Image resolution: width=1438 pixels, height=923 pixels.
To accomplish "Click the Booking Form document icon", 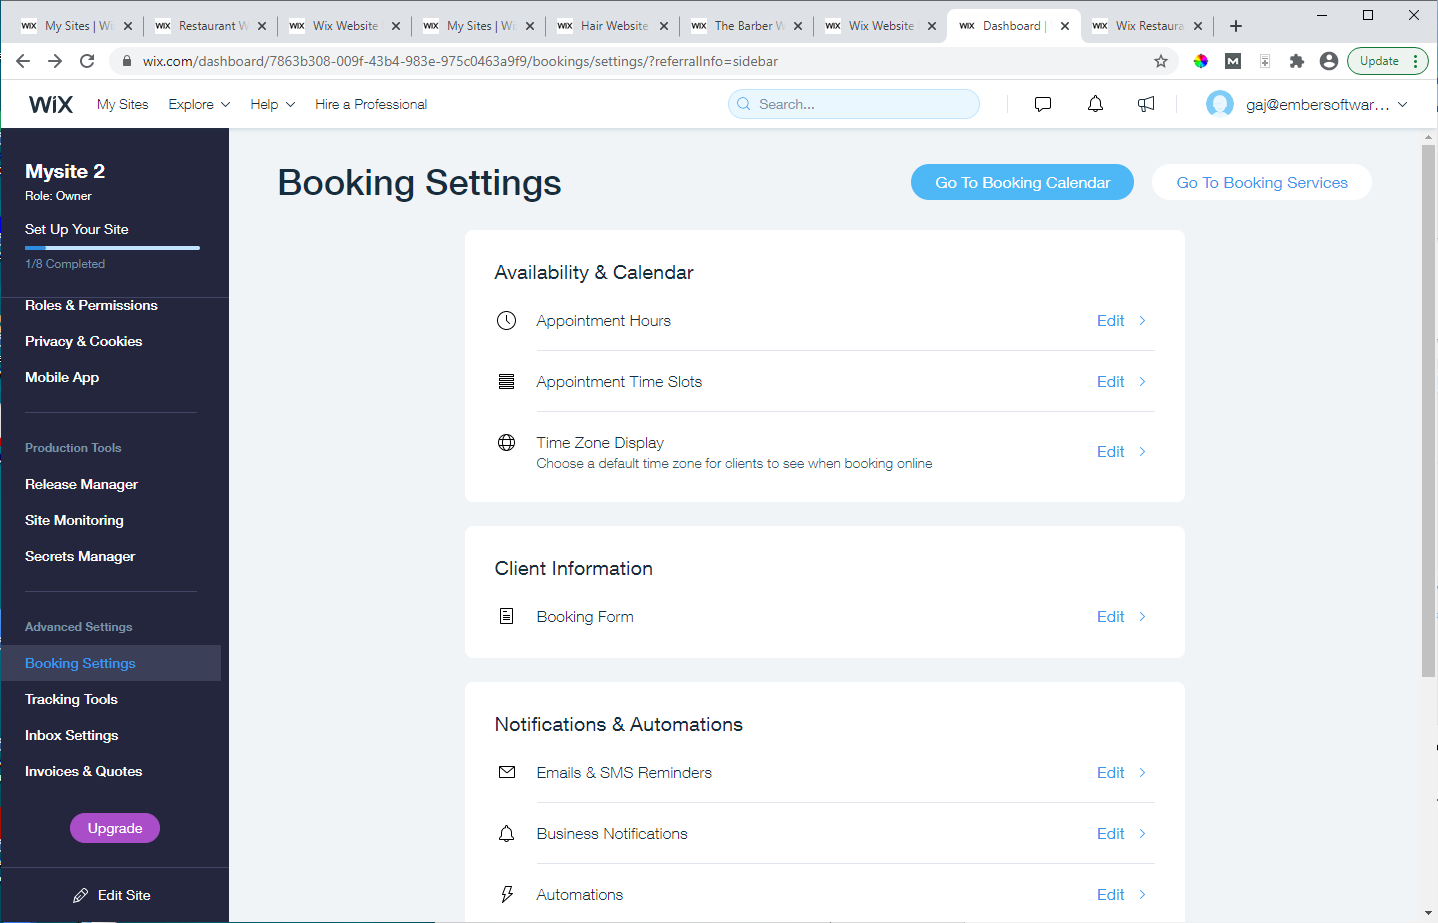I will 507,616.
